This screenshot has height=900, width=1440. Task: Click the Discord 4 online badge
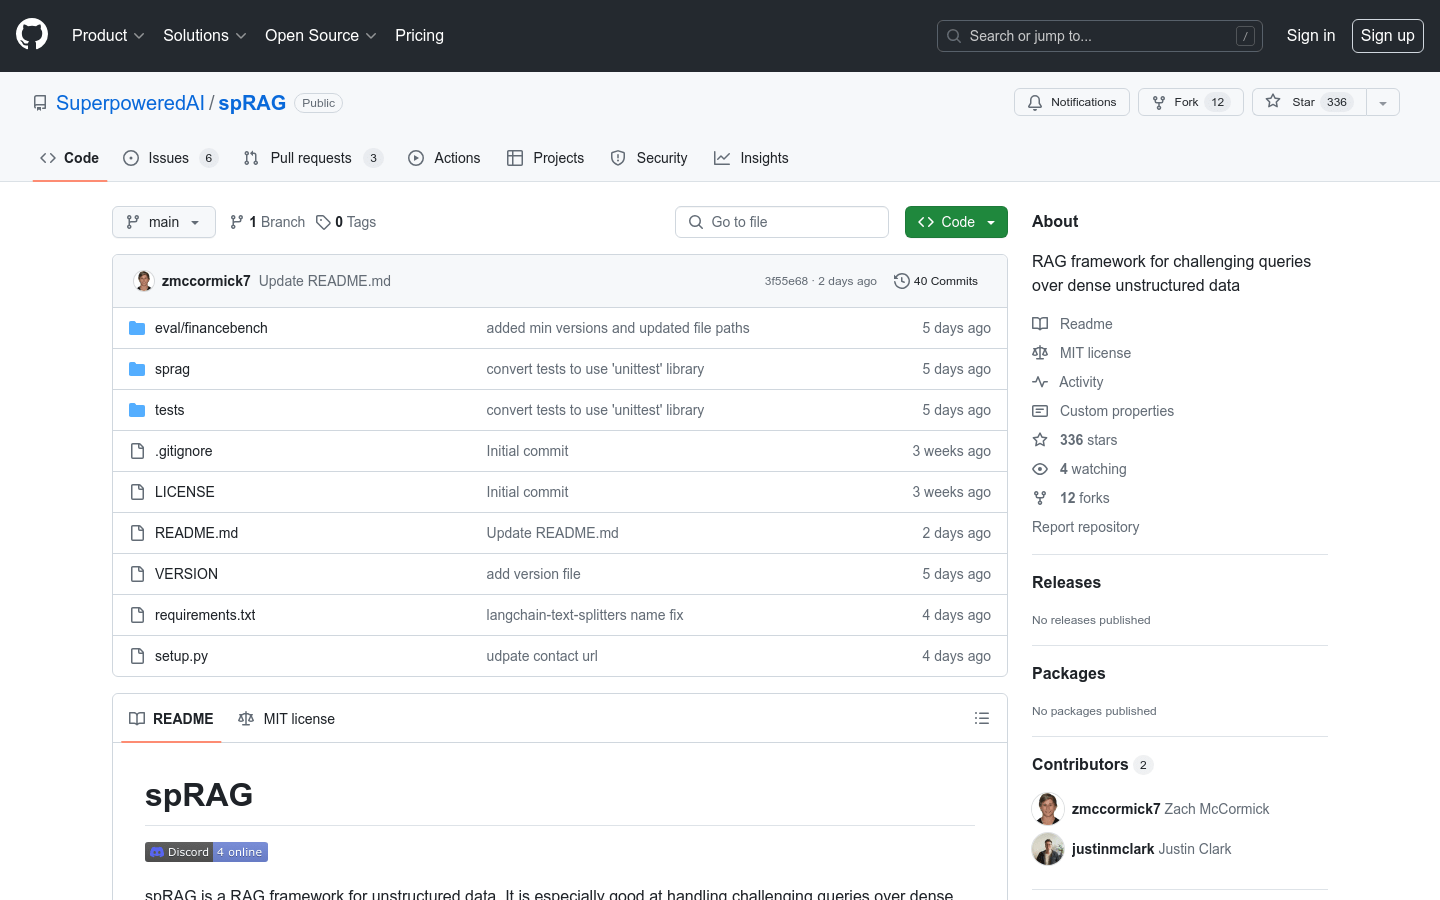pyautogui.click(x=206, y=852)
